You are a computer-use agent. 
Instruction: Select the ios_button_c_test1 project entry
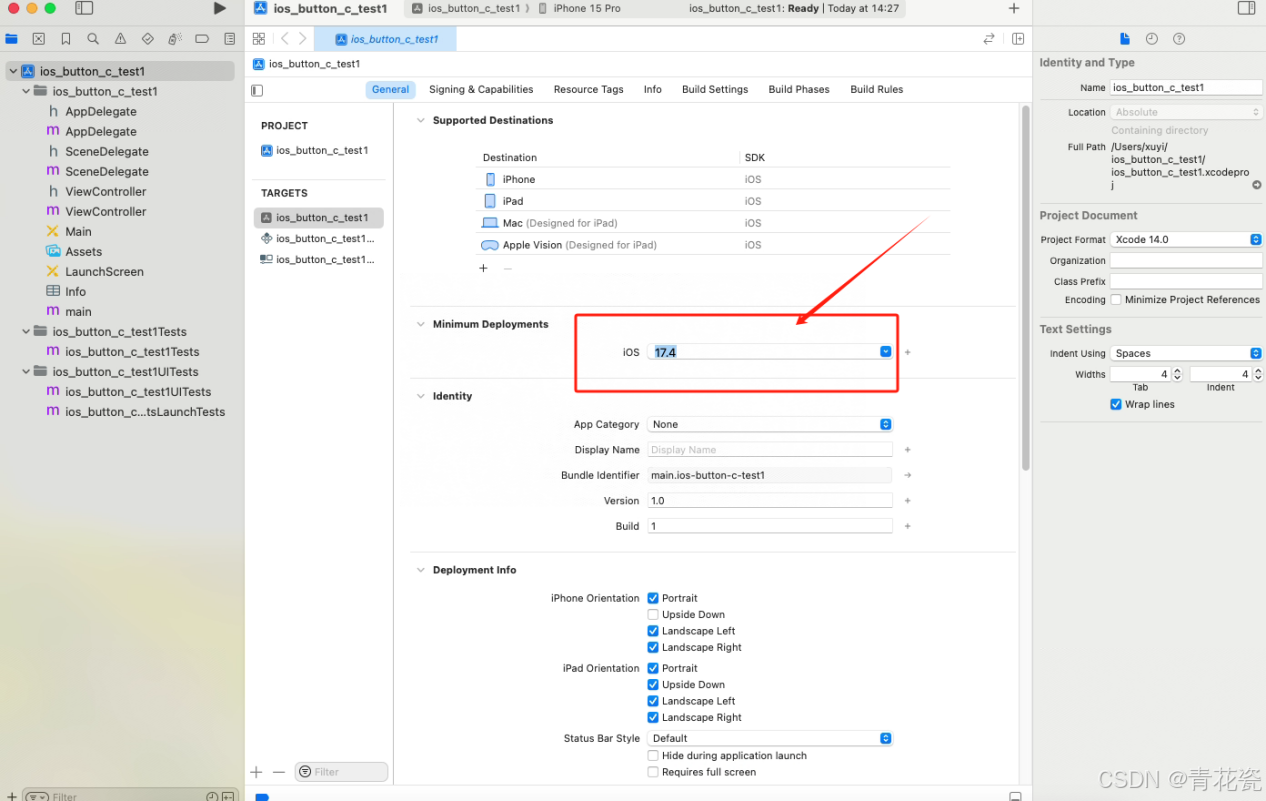pos(315,151)
